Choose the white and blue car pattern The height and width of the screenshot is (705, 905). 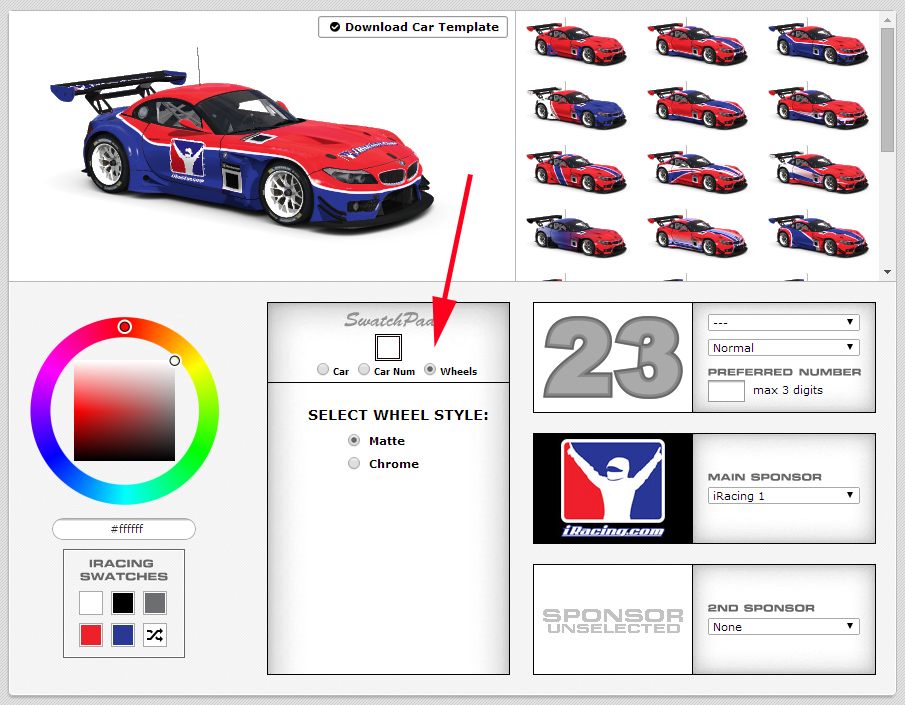click(575, 107)
